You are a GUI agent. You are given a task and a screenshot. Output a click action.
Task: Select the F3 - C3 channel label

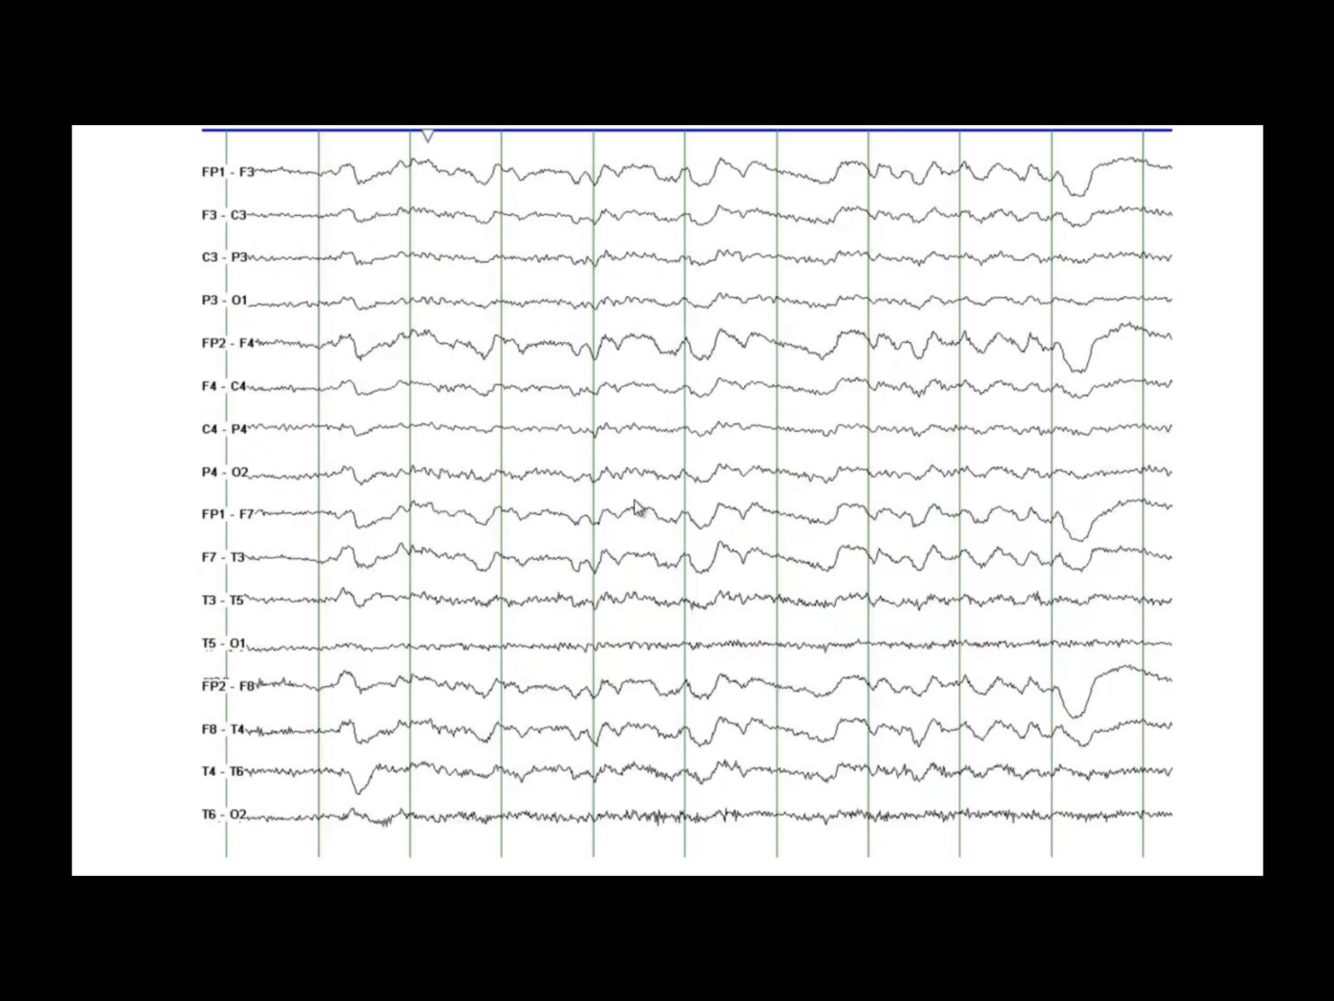224,215
